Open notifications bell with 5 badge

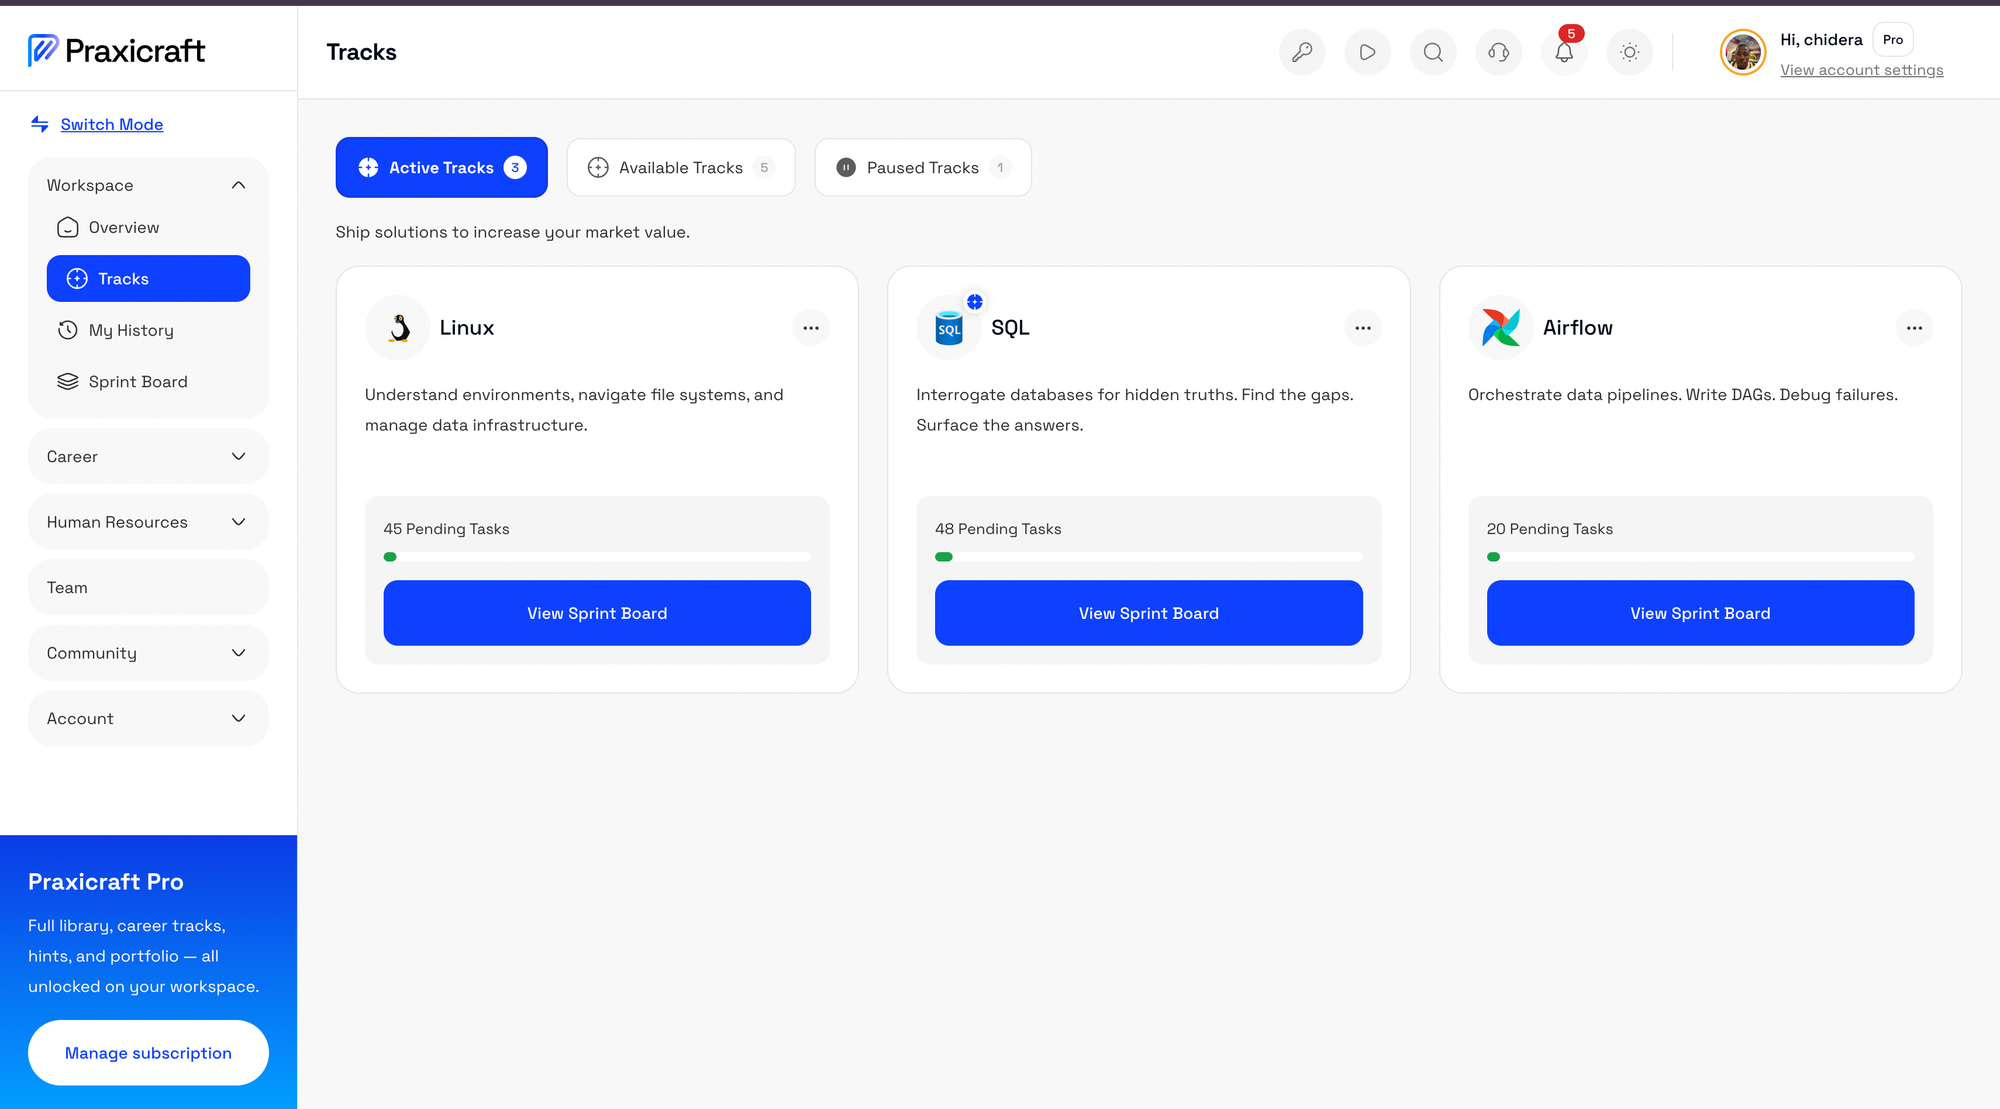click(1564, 52)
